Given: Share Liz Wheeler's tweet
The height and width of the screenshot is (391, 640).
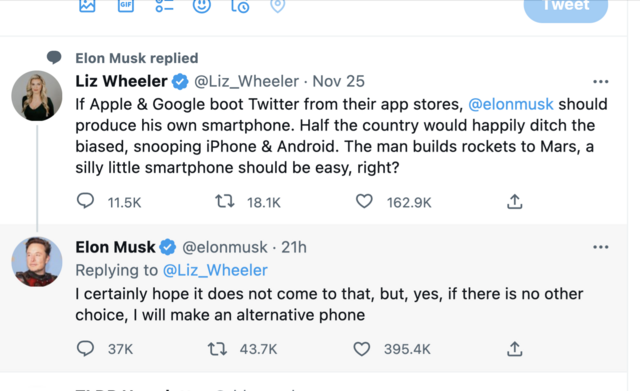Looking at the screenshot, I should click(x=515, y=201).
